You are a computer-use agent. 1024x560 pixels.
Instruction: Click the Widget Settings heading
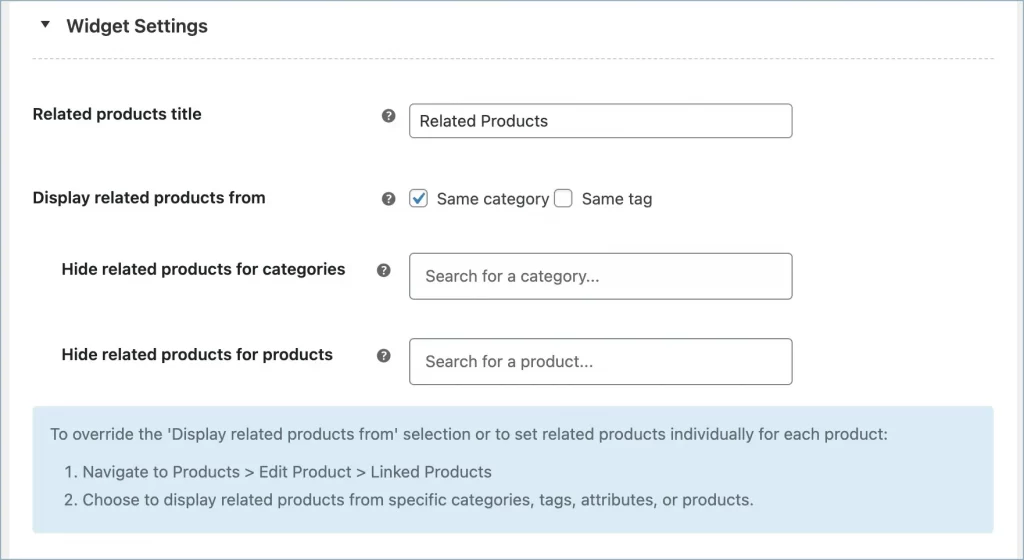tap(137, 27)
